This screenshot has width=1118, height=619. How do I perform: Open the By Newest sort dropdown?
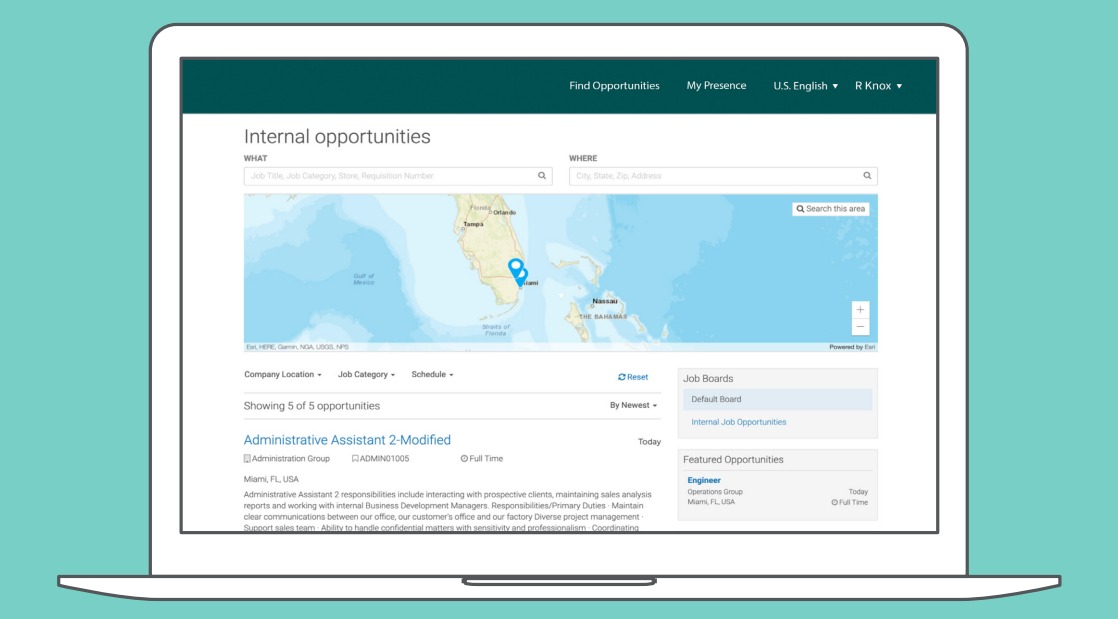(x=633, y=406)
